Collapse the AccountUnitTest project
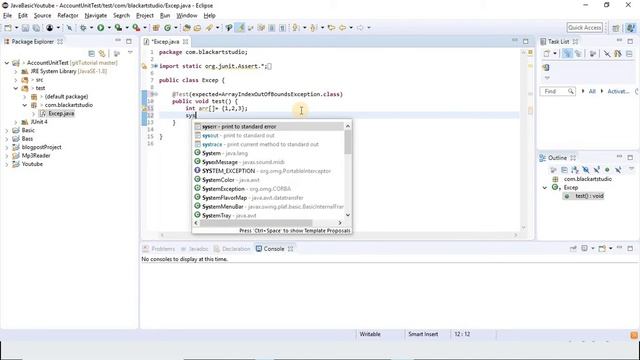 (7, 63)
